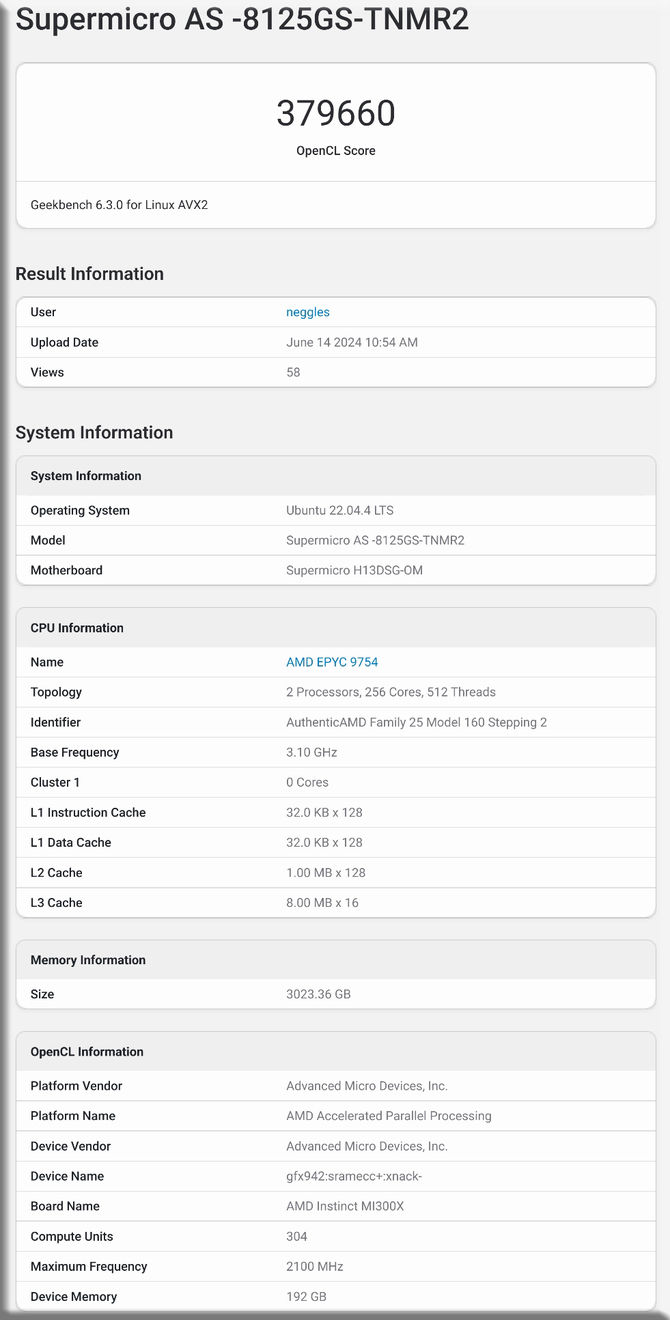670x1320 pixels.
Task: Select the 379660 OpenCL score number
Action: pos(336,113)
